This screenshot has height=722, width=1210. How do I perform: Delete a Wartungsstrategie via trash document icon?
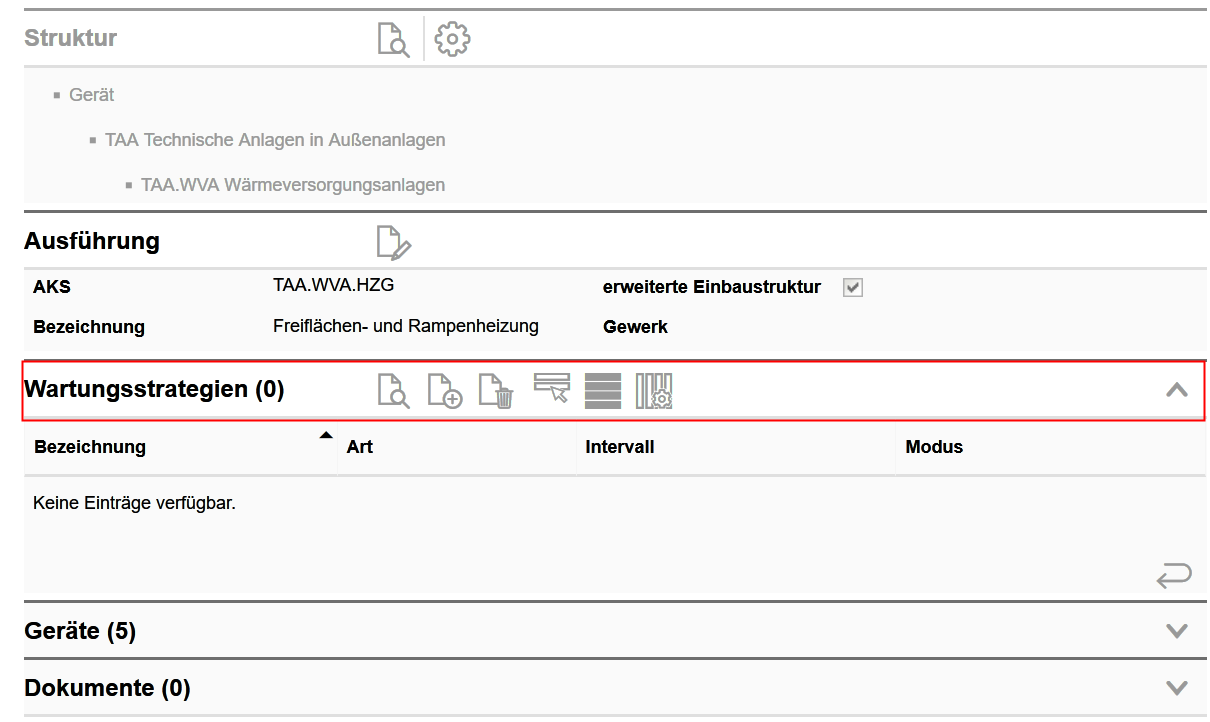pos(497,391)
